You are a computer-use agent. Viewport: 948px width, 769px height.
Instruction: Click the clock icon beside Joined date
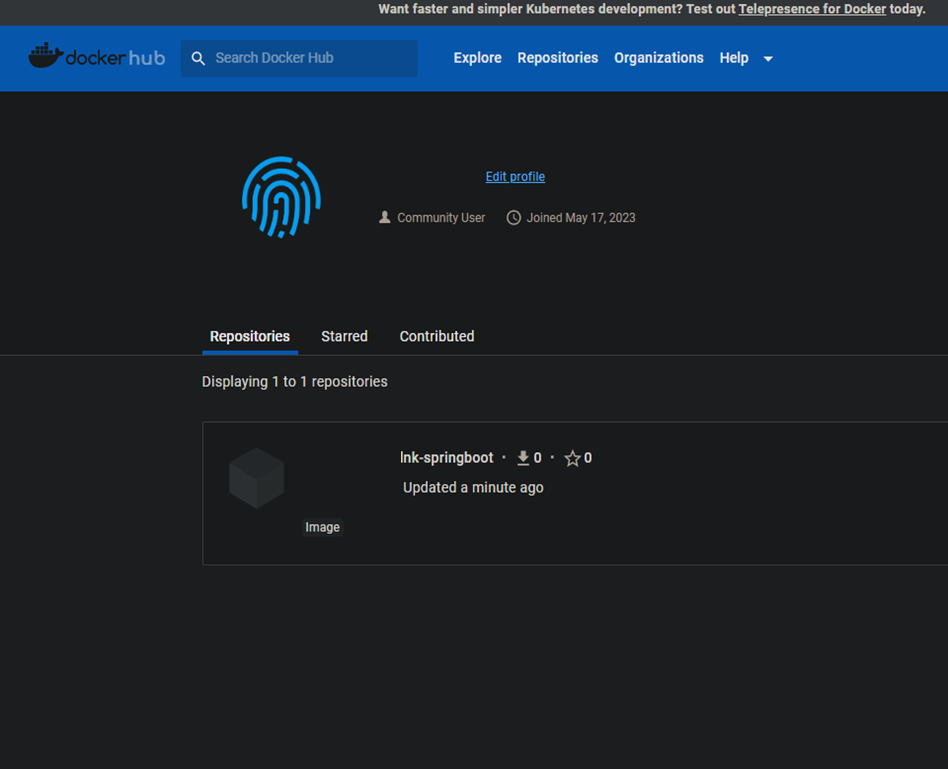pyautogui.click(x=513, y=218)
